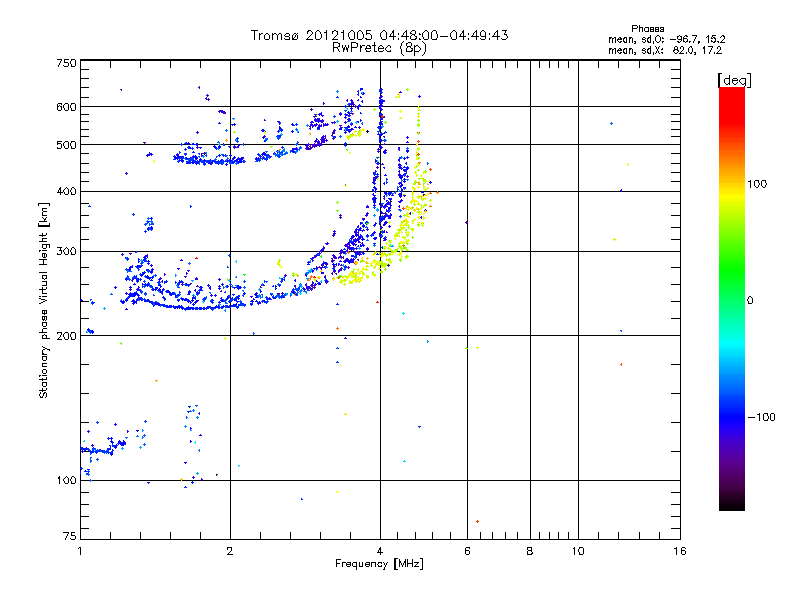Click the 'mean, sd,X: 82.0, 17.2' statistics line

(x=665, y=50)
